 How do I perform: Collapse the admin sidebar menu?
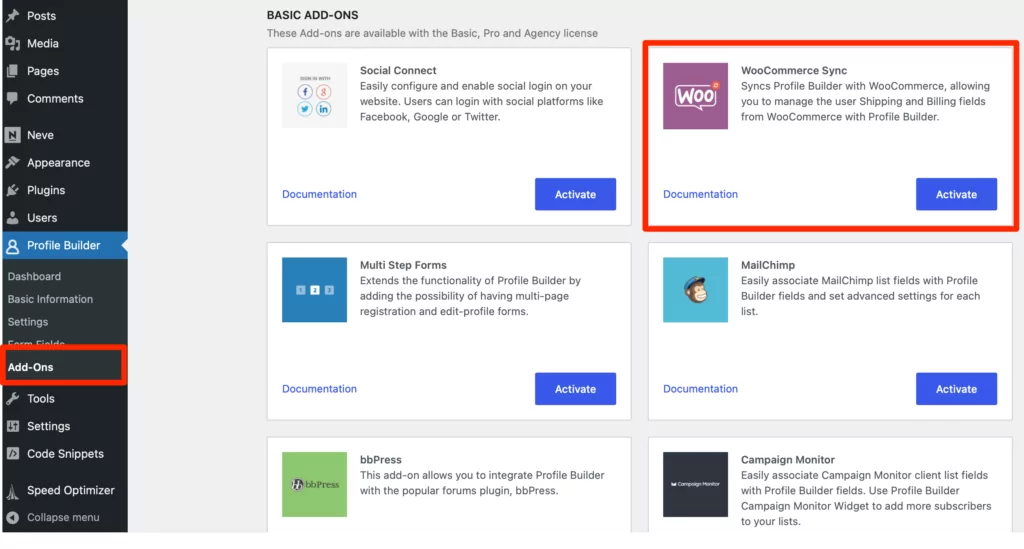pos(64,518)
